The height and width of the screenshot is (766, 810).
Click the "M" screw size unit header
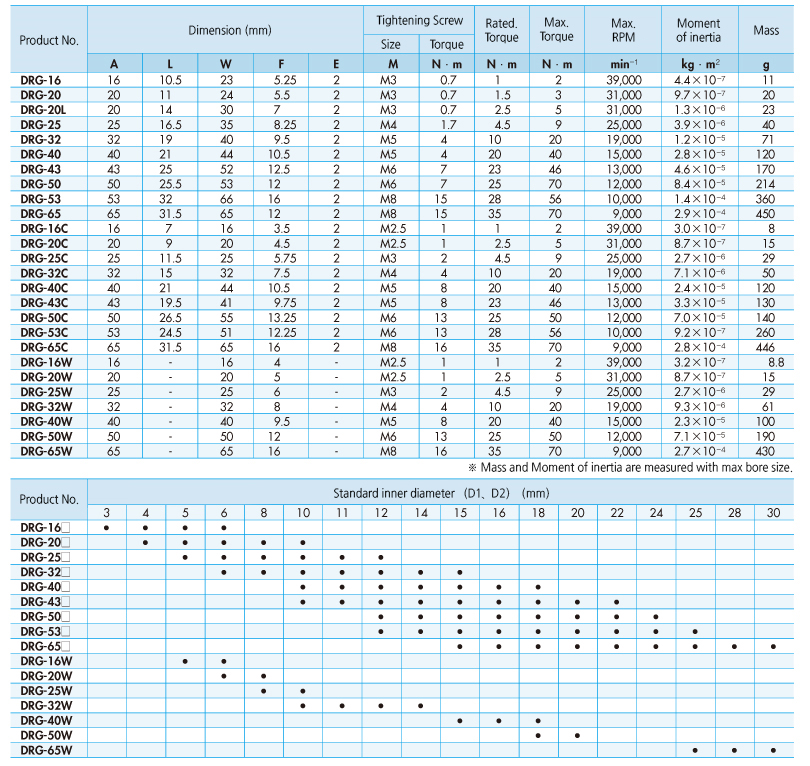pos(393,64)
